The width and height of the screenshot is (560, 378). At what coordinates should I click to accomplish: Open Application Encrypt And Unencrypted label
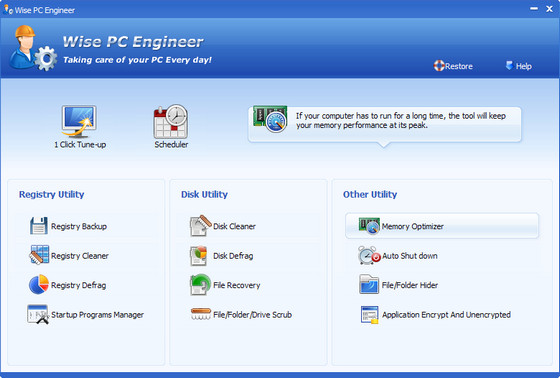click(x=446, y=315)
